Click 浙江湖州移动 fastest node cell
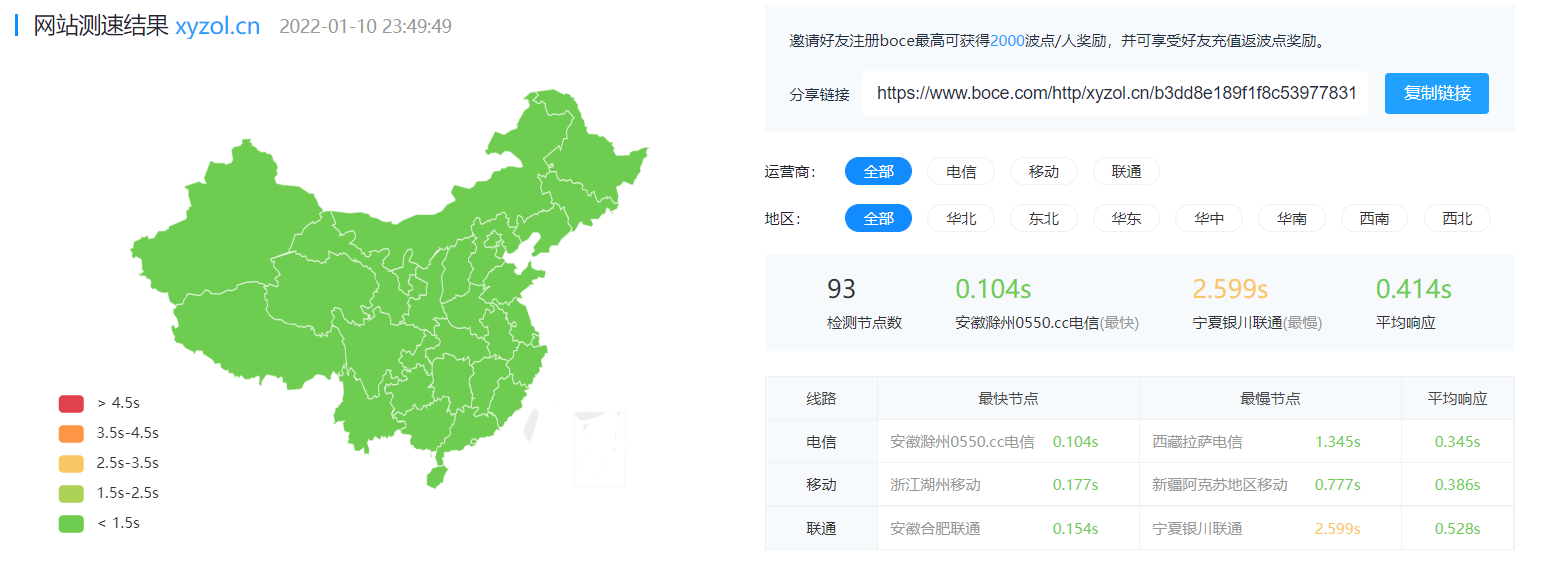Image resolution: width=1551 pixels, height=571 pixels. click(935, 484)
